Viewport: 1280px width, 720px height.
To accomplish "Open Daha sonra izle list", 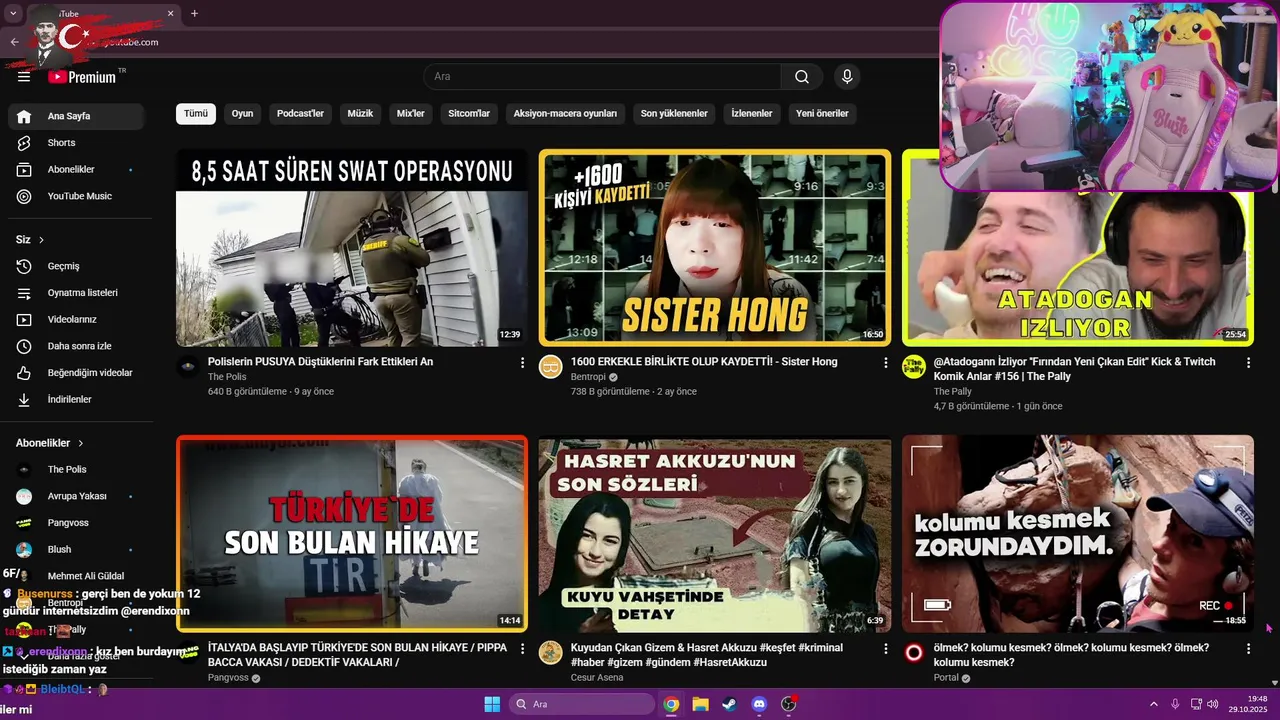I will (76, 346).
